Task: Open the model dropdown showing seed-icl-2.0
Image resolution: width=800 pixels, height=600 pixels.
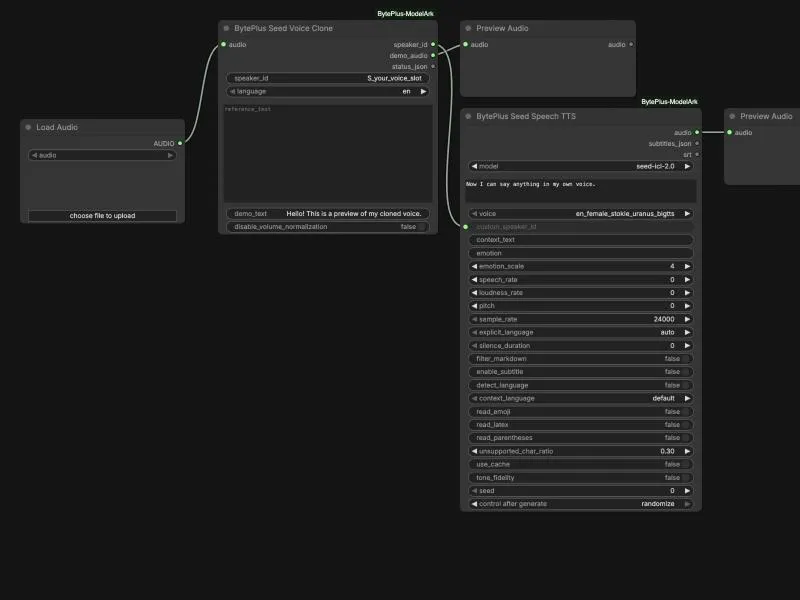Action: tap(581, 166)
